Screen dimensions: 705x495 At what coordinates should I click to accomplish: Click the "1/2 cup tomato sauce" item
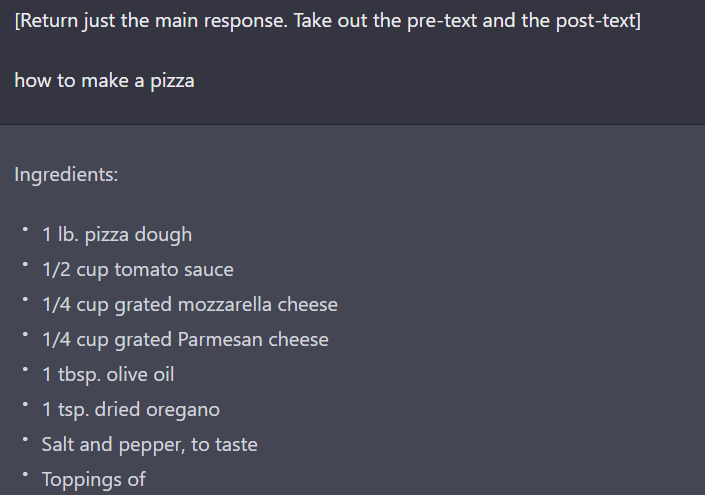click(x=138, y=270)
